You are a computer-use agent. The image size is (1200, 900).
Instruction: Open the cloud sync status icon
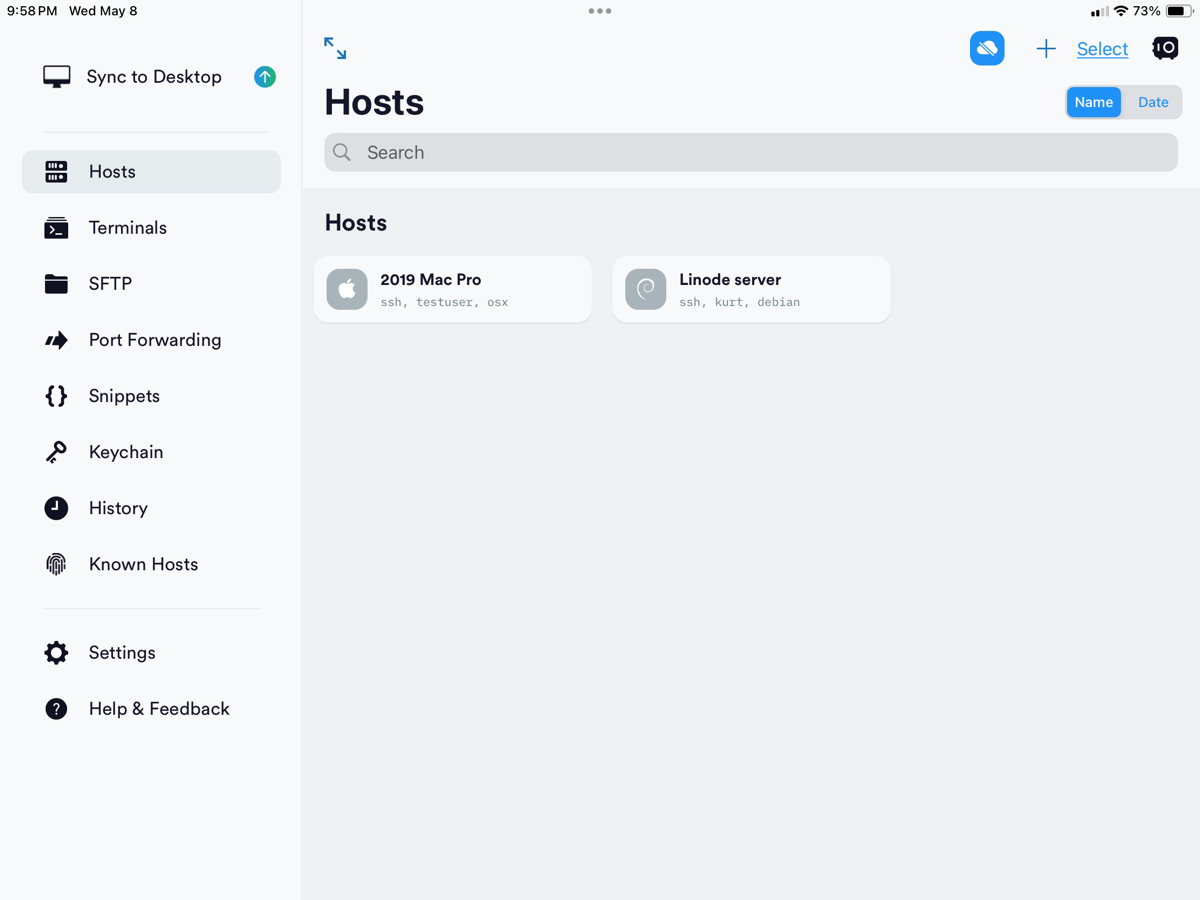coord(987,48)
